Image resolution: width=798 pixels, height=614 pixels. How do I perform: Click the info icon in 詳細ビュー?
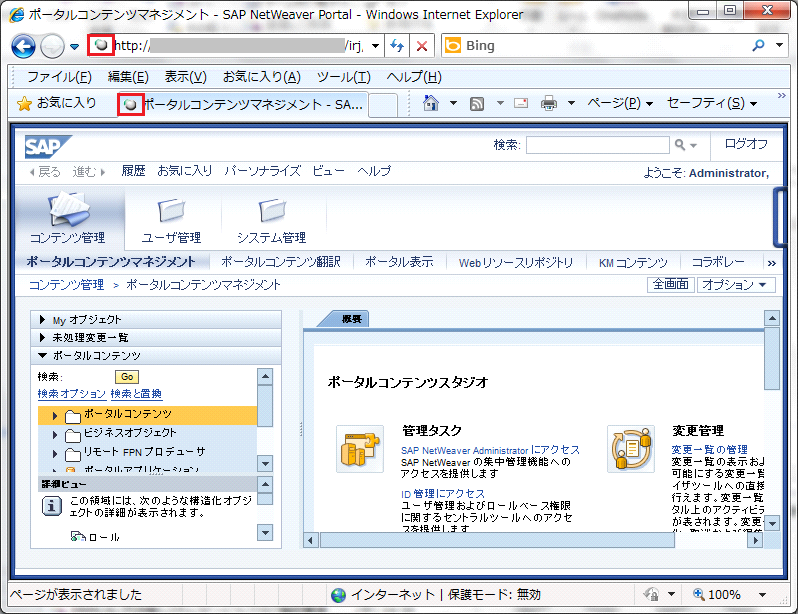[51, 507]
